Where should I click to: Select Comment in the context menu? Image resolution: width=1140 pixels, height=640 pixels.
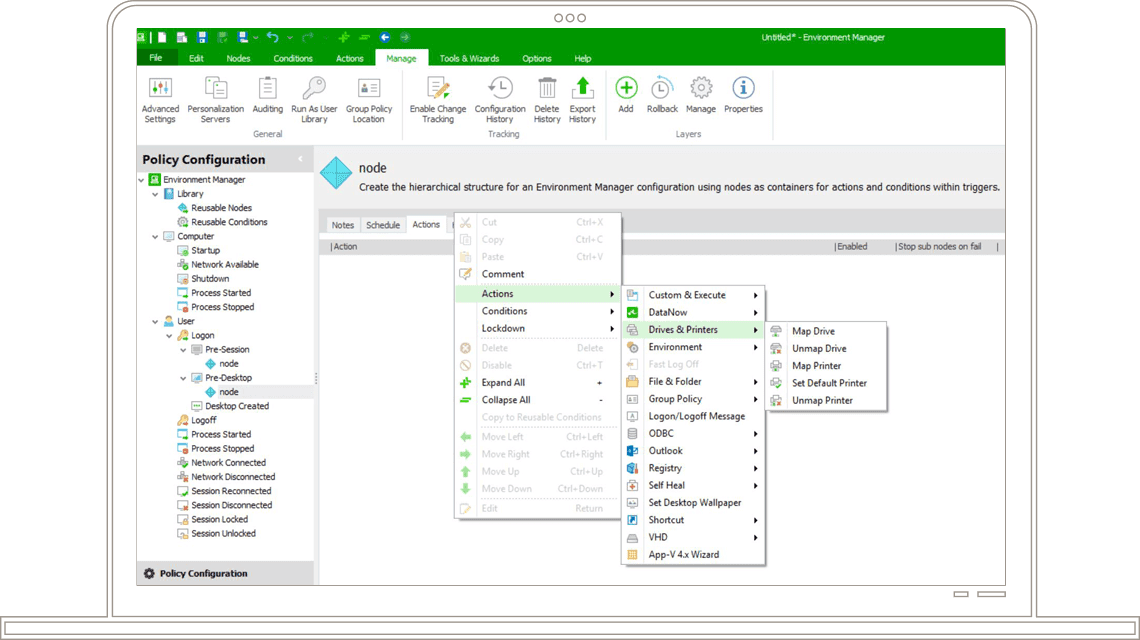coord(538,274)
